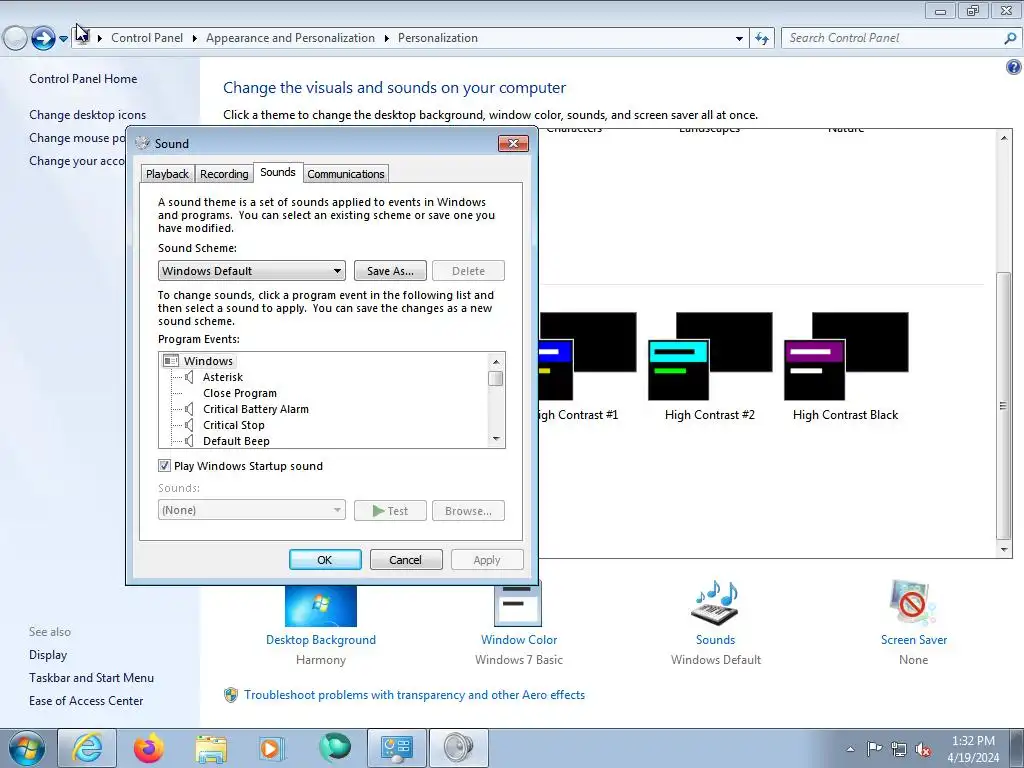Open the Screen Saver icon
The height and width of the screenshot is (768, 1024).
click(x=913, y=603)
